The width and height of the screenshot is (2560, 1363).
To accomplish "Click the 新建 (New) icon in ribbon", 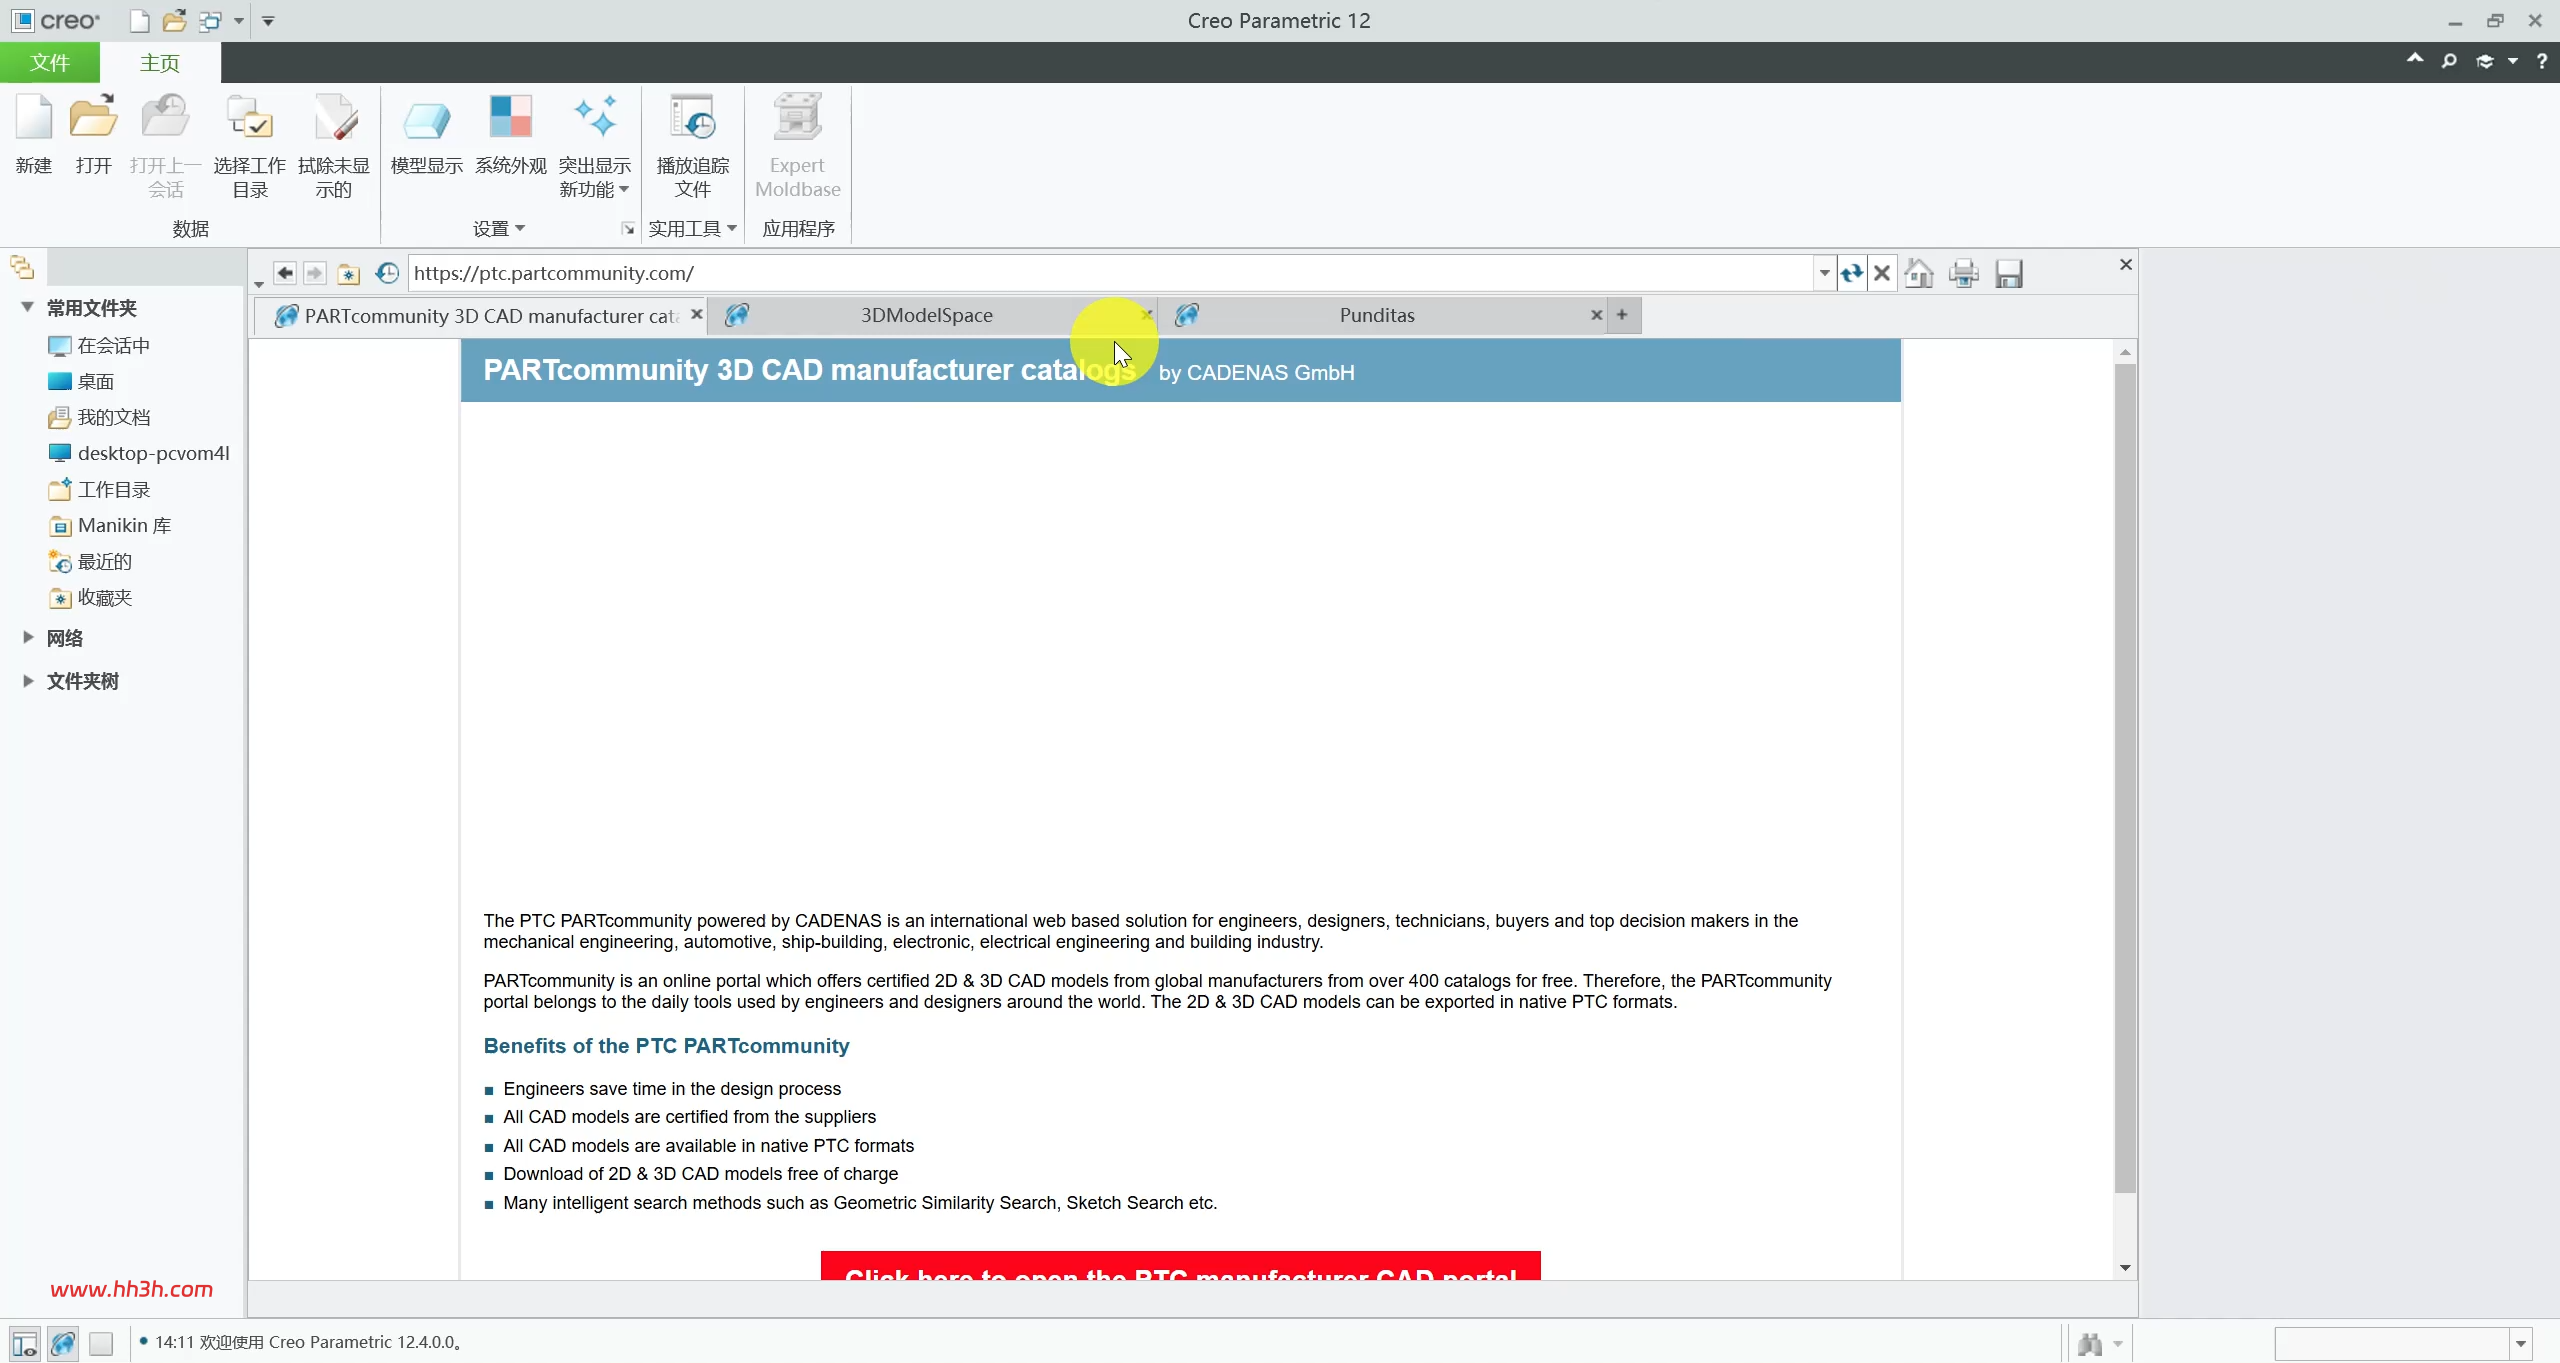I will tap(33, 118).
